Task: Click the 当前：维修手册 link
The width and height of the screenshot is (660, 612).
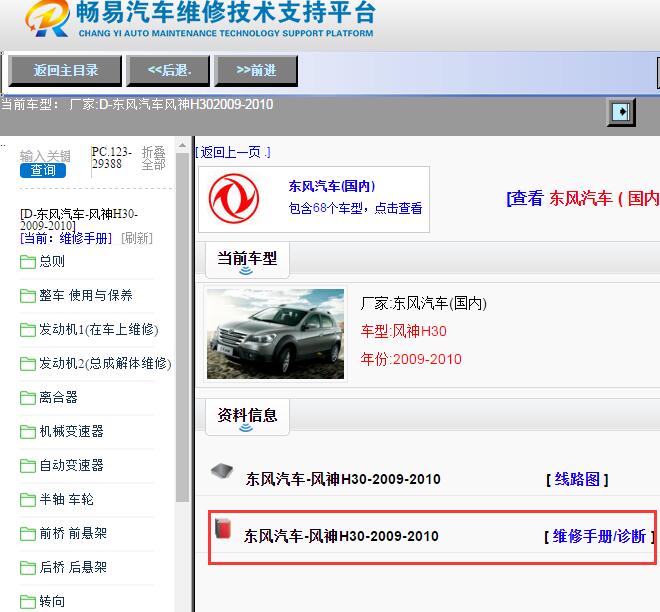Action: click(x=66, y=238)
